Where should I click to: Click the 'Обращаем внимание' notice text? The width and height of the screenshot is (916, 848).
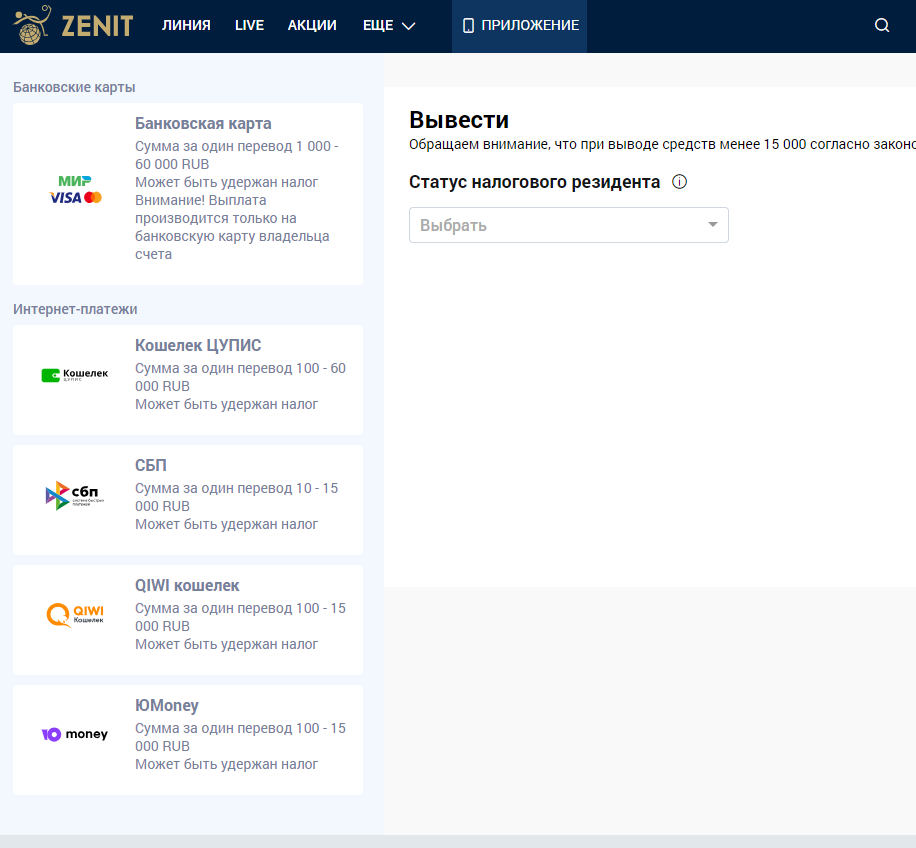point(662,144)
